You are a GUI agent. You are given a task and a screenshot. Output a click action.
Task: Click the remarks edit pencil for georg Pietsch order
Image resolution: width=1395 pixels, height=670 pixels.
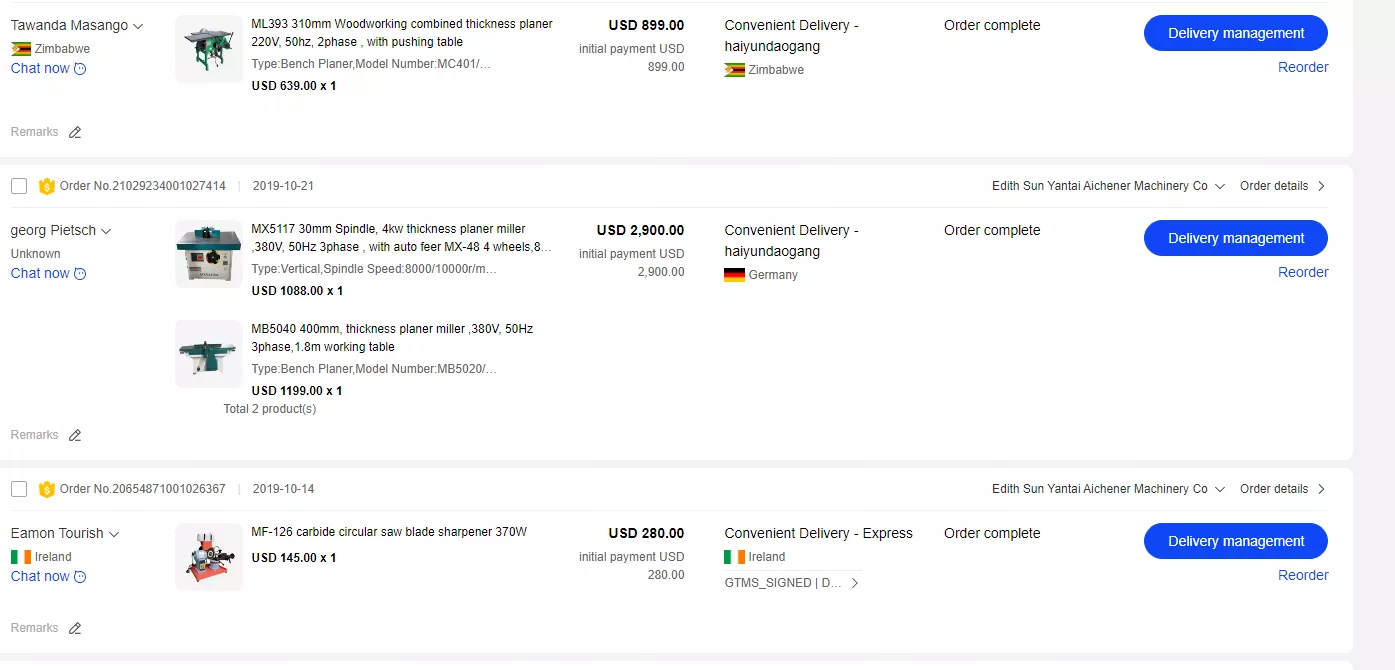click(x=75, y=435)
